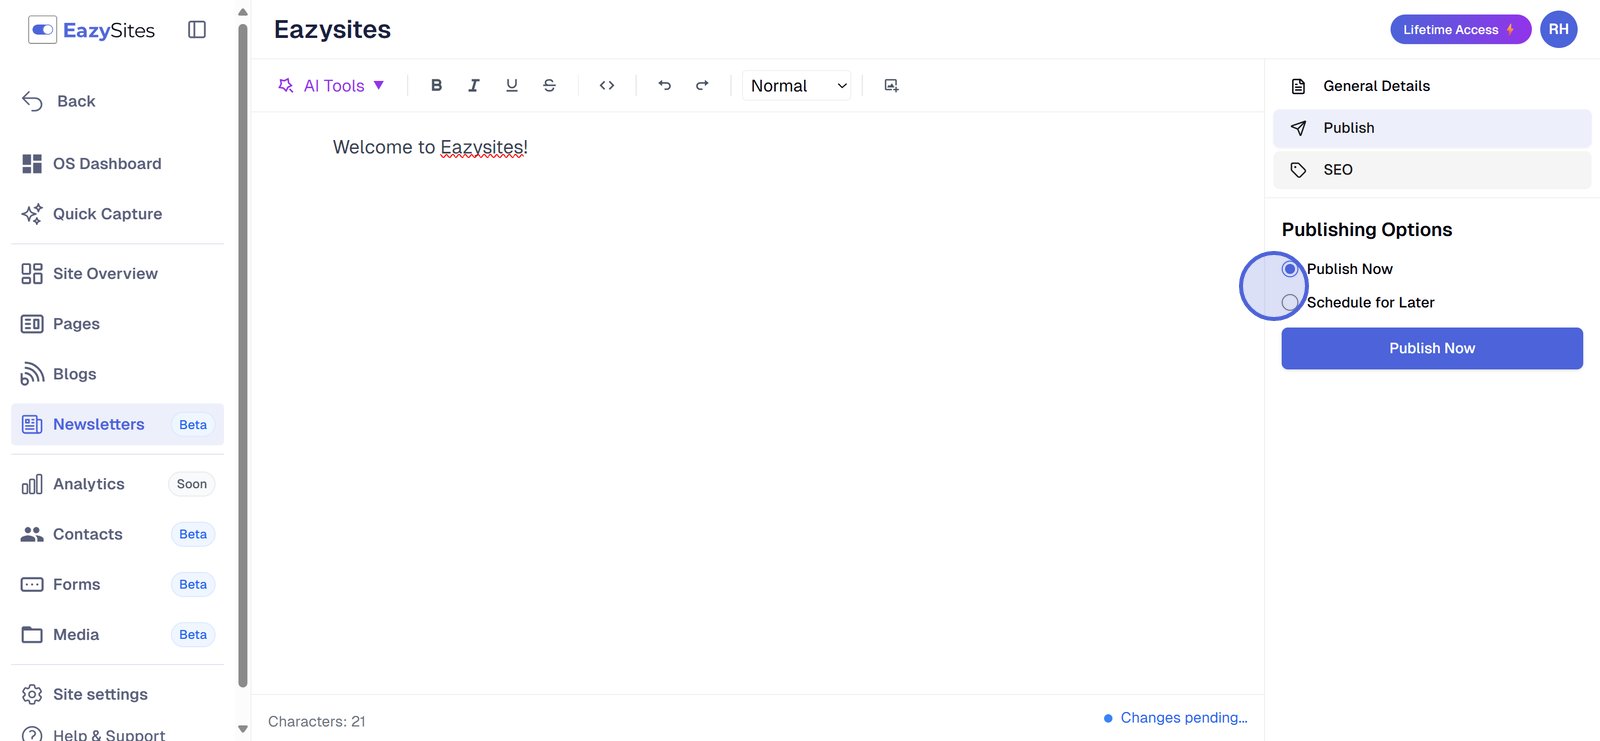Switch to the Publish tab
The width and height of the screenshot is (1600, 741).
1432,128
